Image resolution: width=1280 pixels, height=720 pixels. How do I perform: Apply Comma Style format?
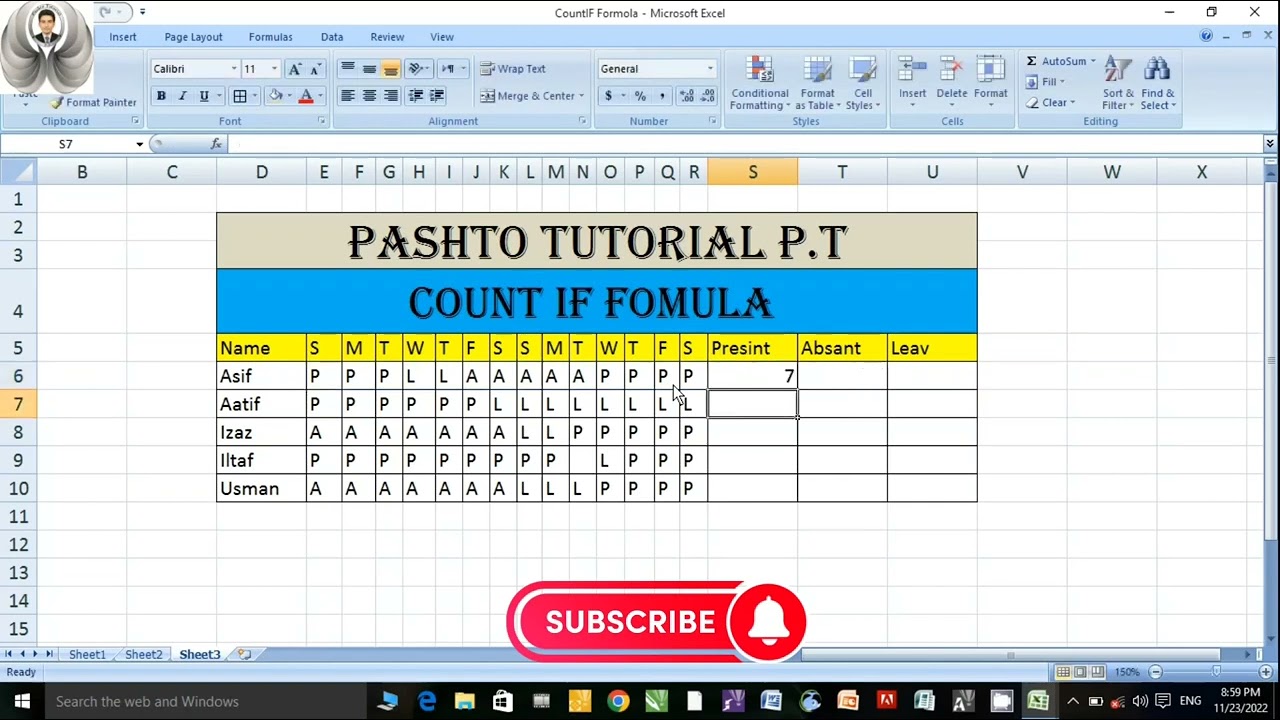pyautogui.click(x=662, y=96)
